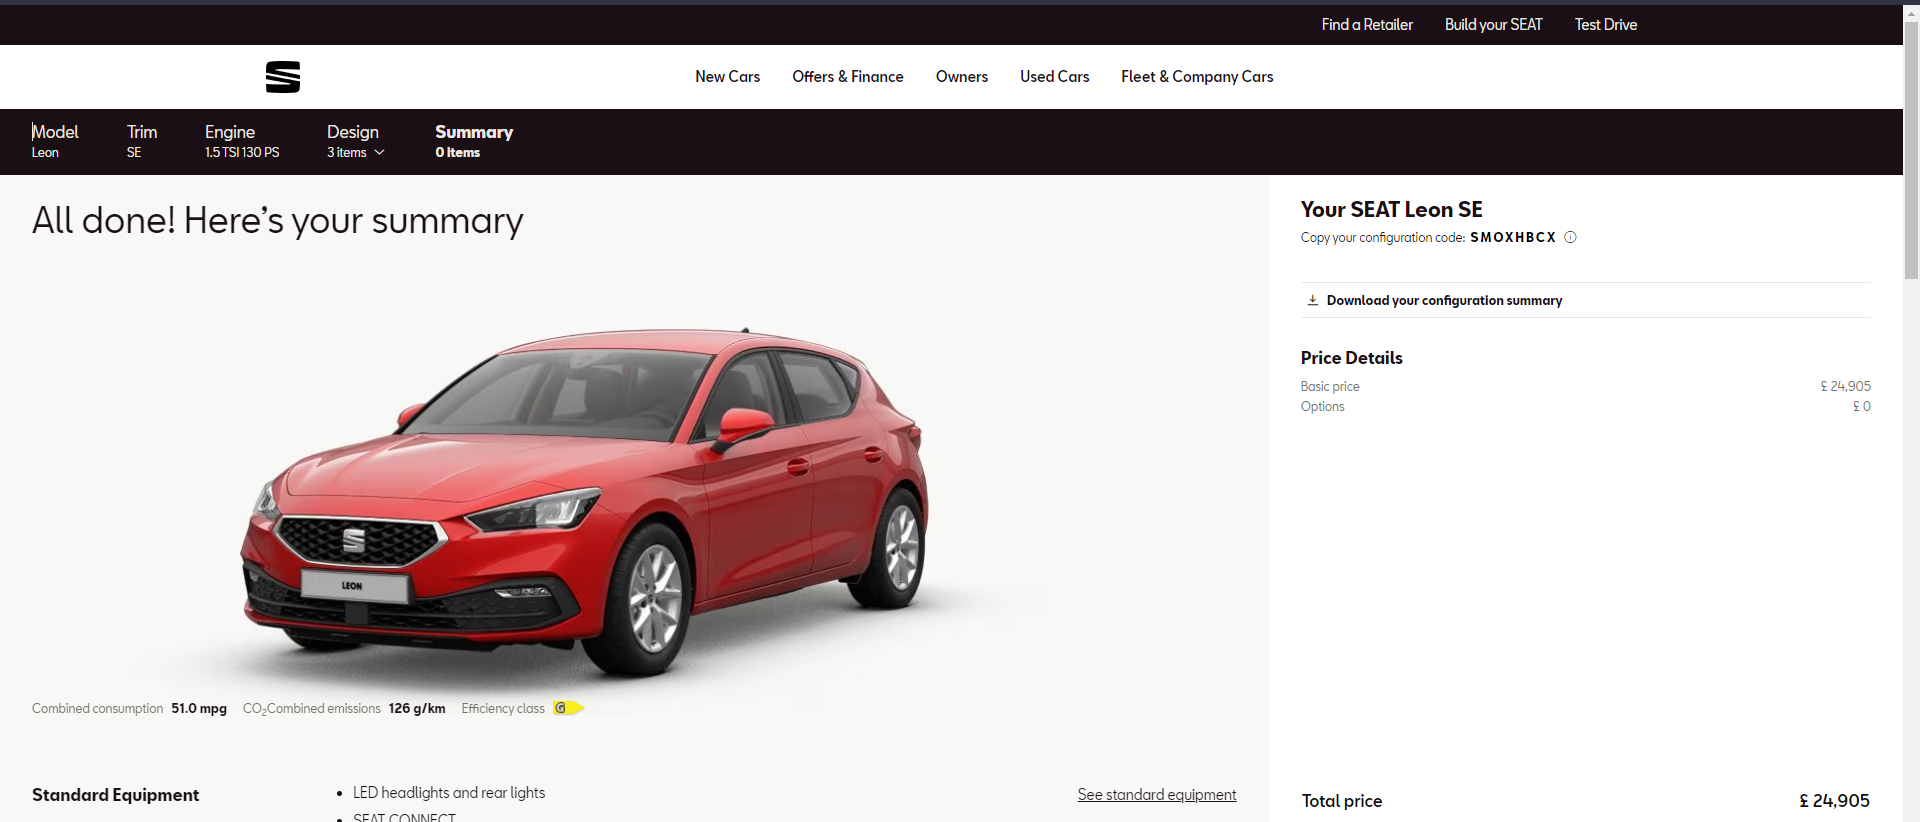Click the Options £ 0 value
Image resolution: width=1920 pixels, height=822 pixels.
(x=1861, y=406)
